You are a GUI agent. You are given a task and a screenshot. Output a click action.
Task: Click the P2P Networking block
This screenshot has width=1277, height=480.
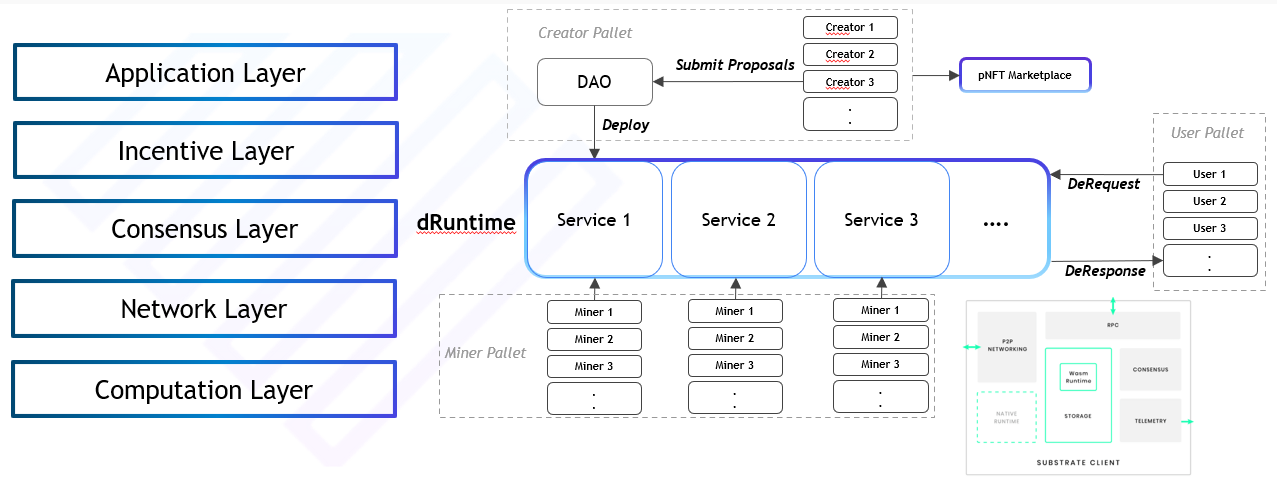[x=1006, y=347]
